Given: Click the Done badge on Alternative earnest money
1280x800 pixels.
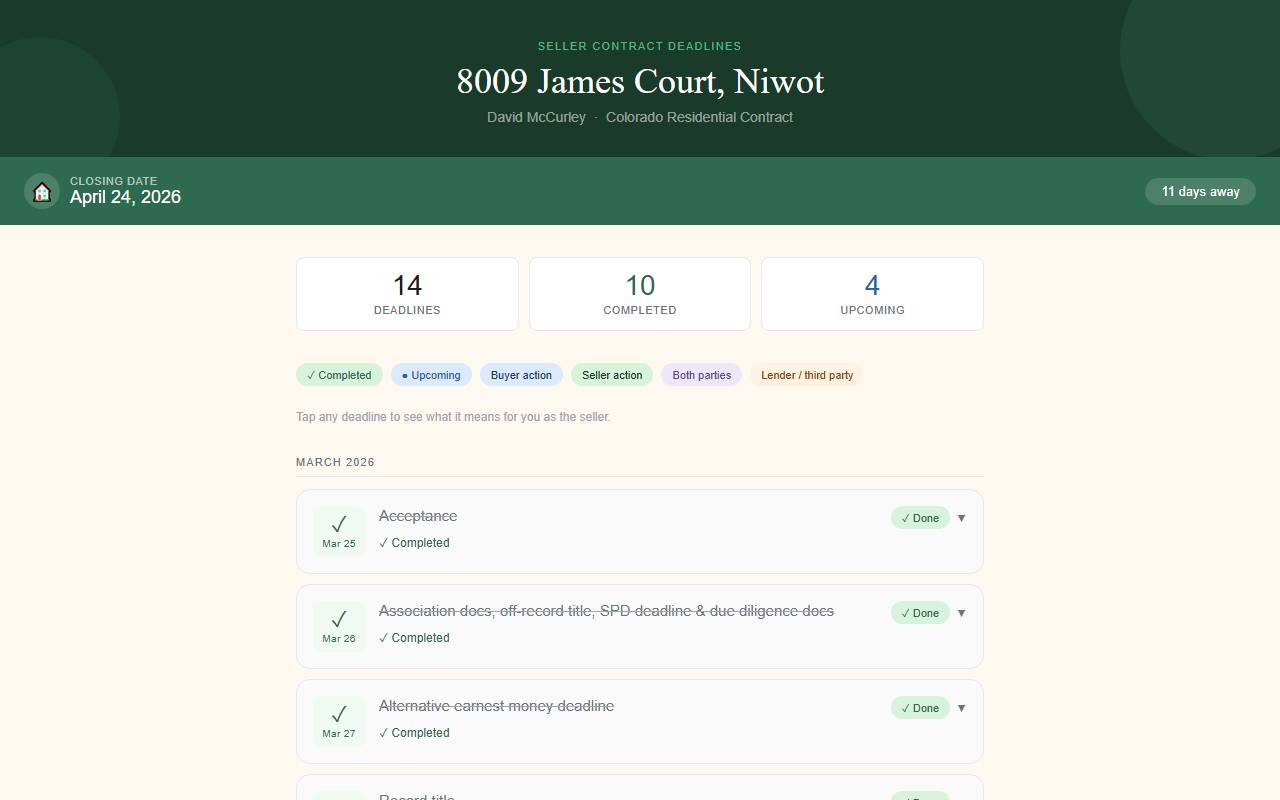Looking at the screenshot, I should click(x=920, y=708).
